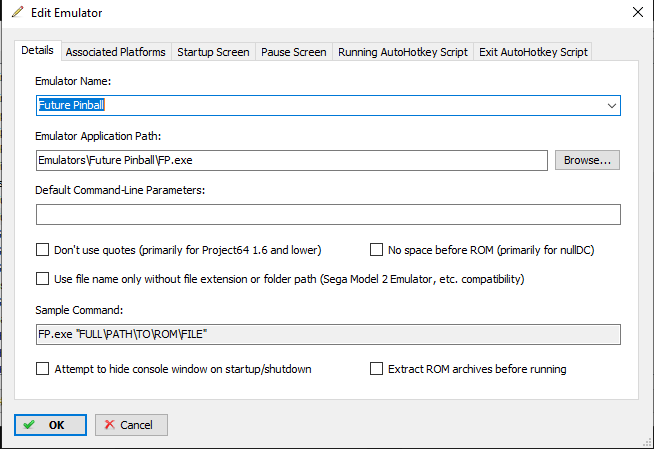Click the Edit Emulator window title text

tap(66, 13)
